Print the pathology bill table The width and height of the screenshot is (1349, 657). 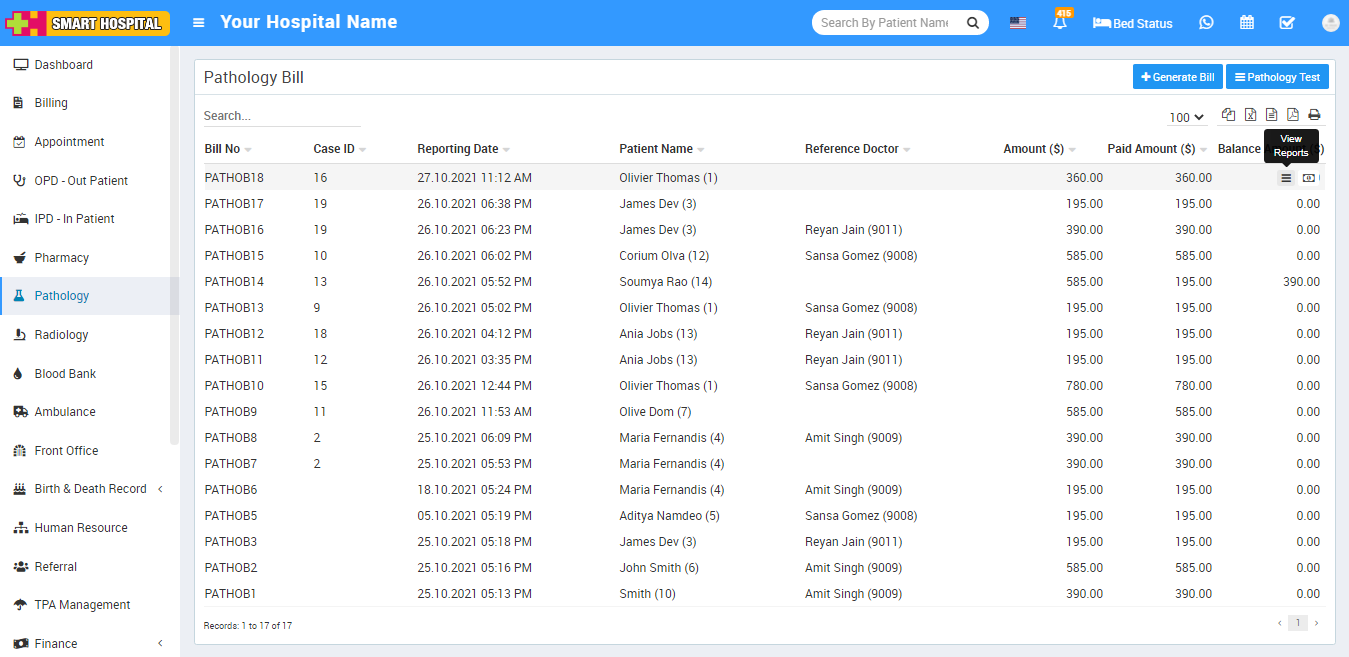tap(1314, 115)
